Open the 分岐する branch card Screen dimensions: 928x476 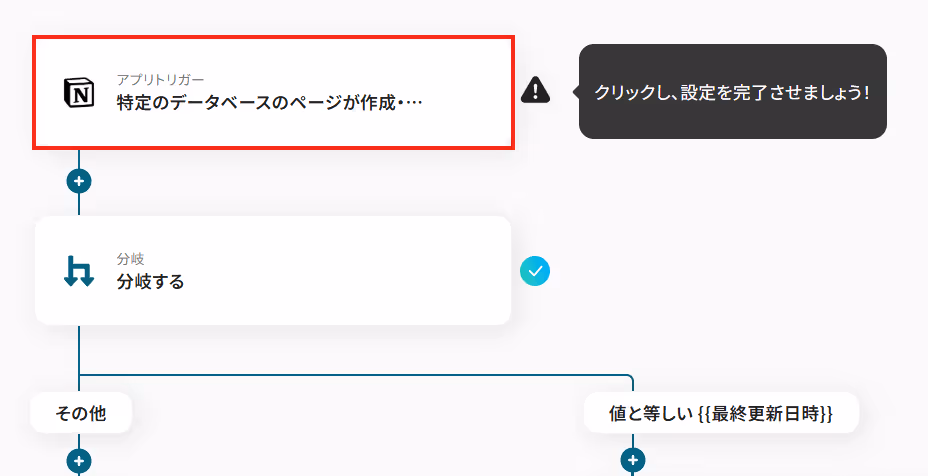click(x=273, y=271)
